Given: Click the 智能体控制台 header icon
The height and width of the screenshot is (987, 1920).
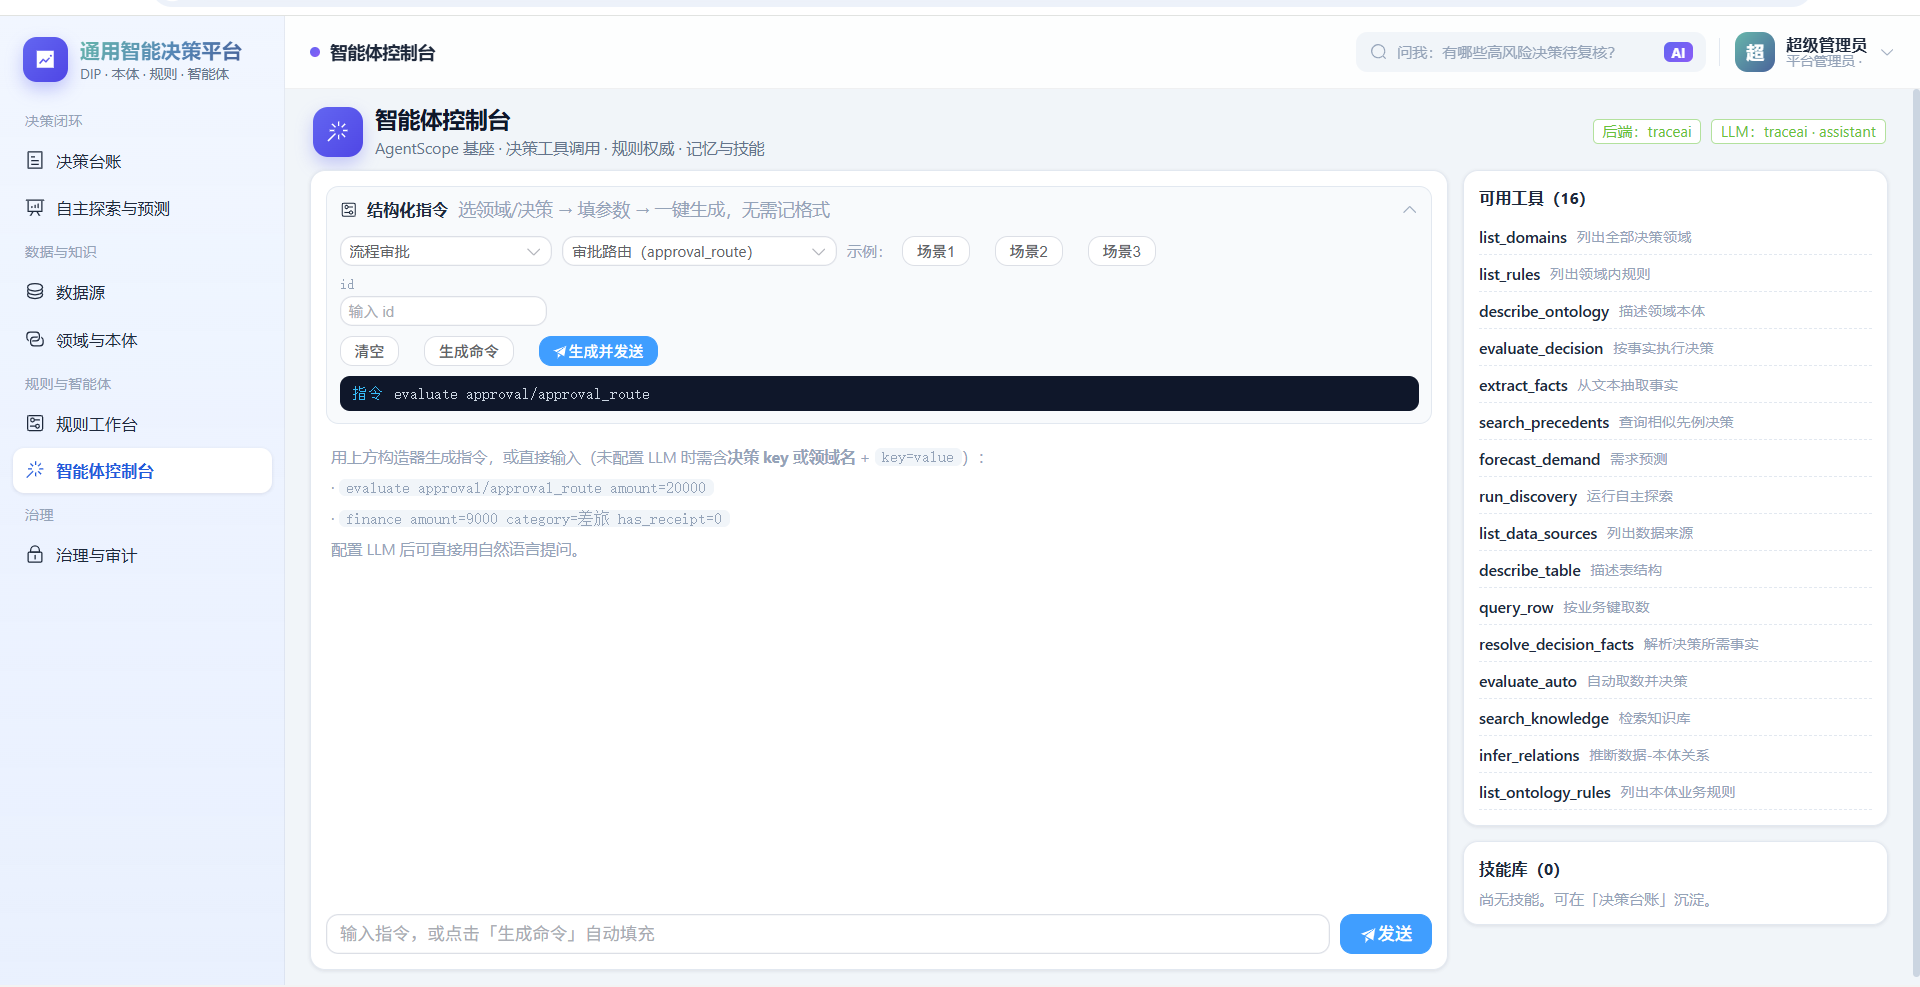Looking at the screenshot, I should (x=338, y=132).
